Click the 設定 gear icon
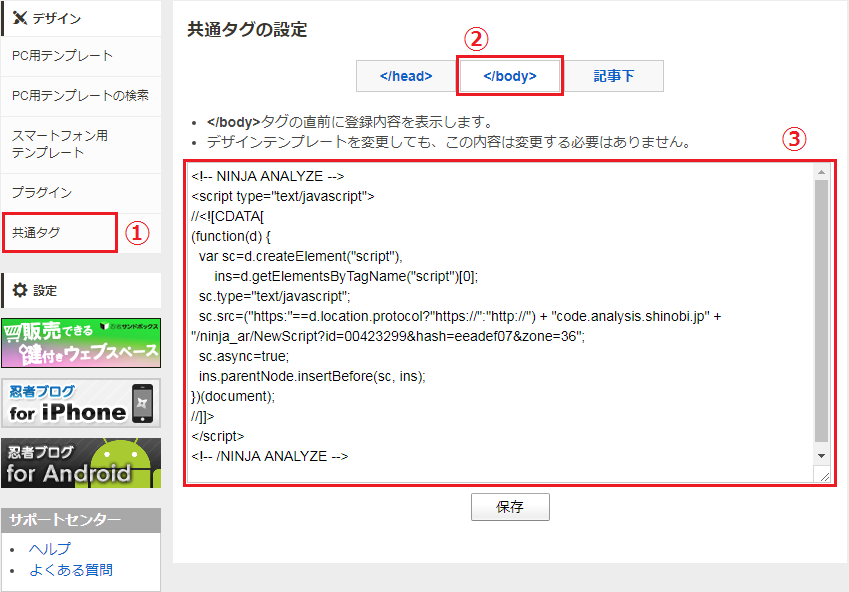849x592 pixels. 20,290
